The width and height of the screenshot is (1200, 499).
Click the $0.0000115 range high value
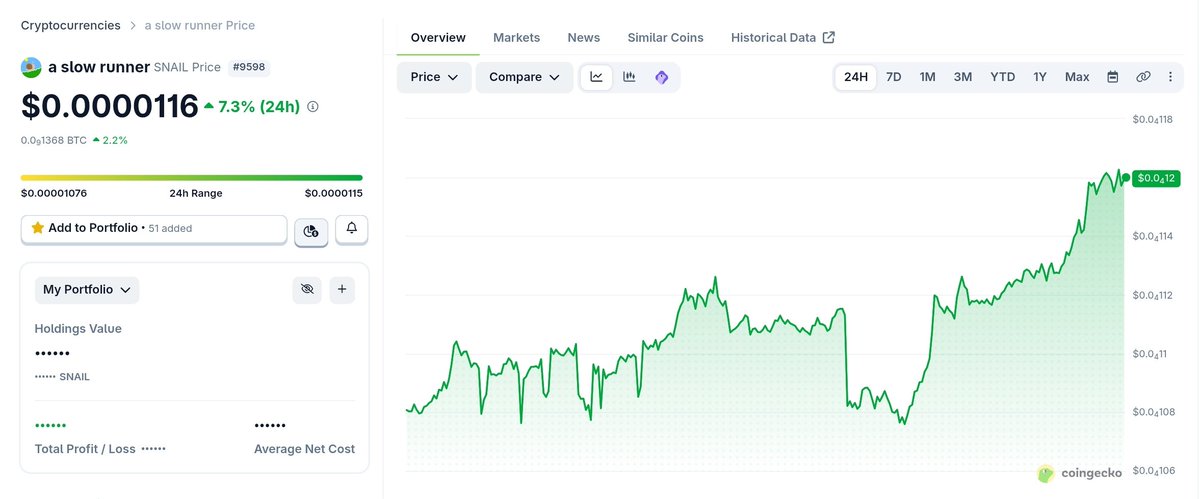(334, 193)
